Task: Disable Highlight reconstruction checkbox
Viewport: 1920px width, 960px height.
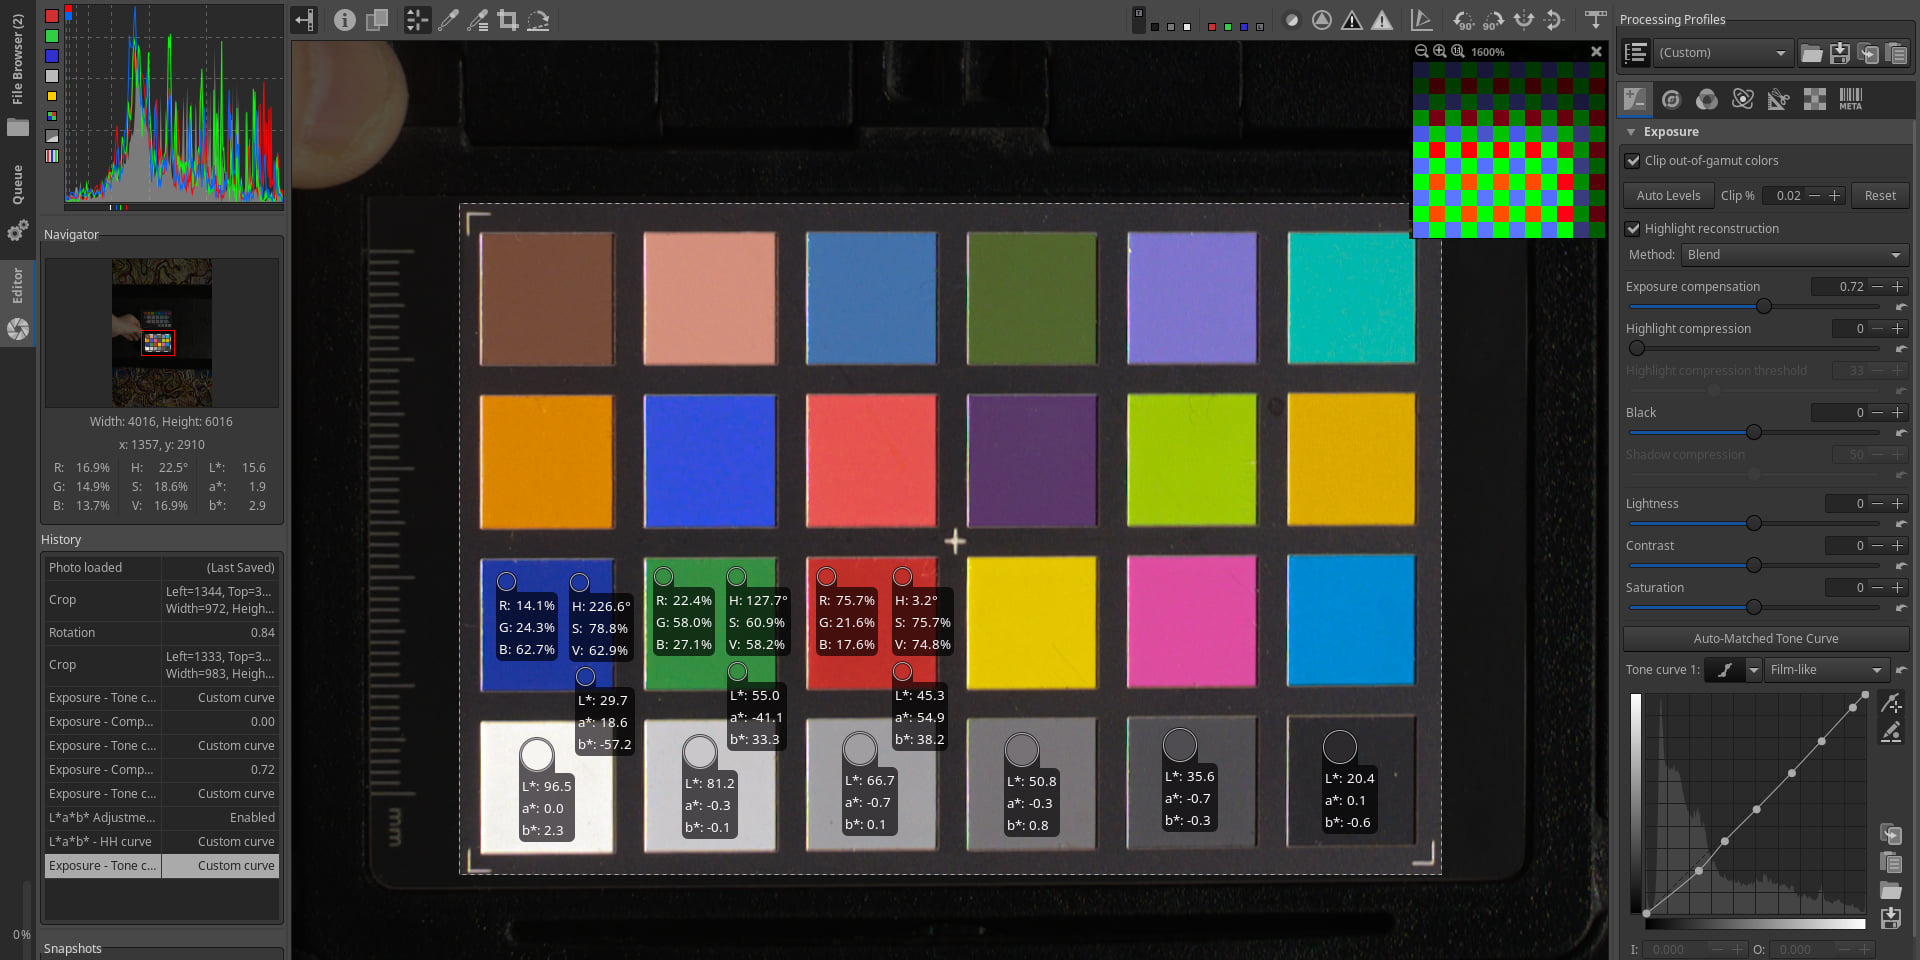Action: click(1633, 229)
